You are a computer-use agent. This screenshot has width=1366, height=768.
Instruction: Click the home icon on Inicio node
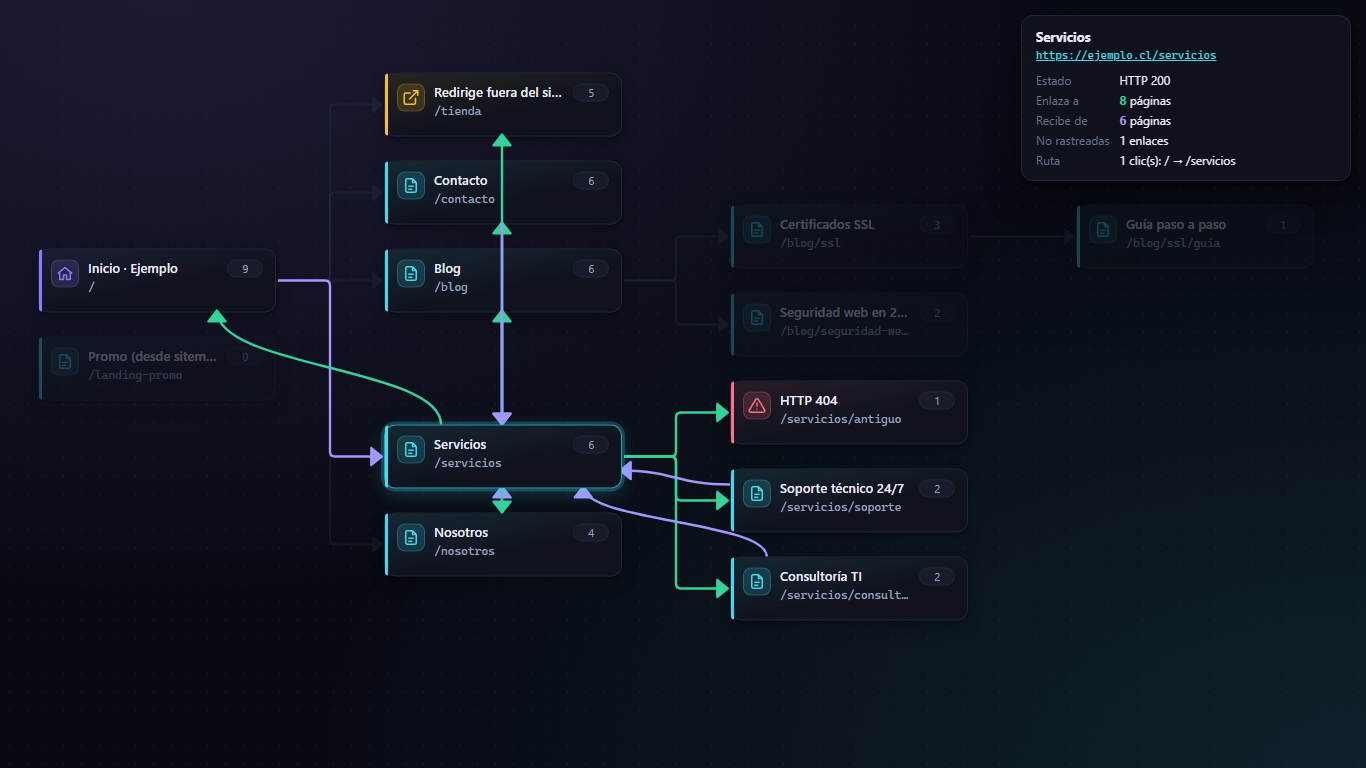65,274
